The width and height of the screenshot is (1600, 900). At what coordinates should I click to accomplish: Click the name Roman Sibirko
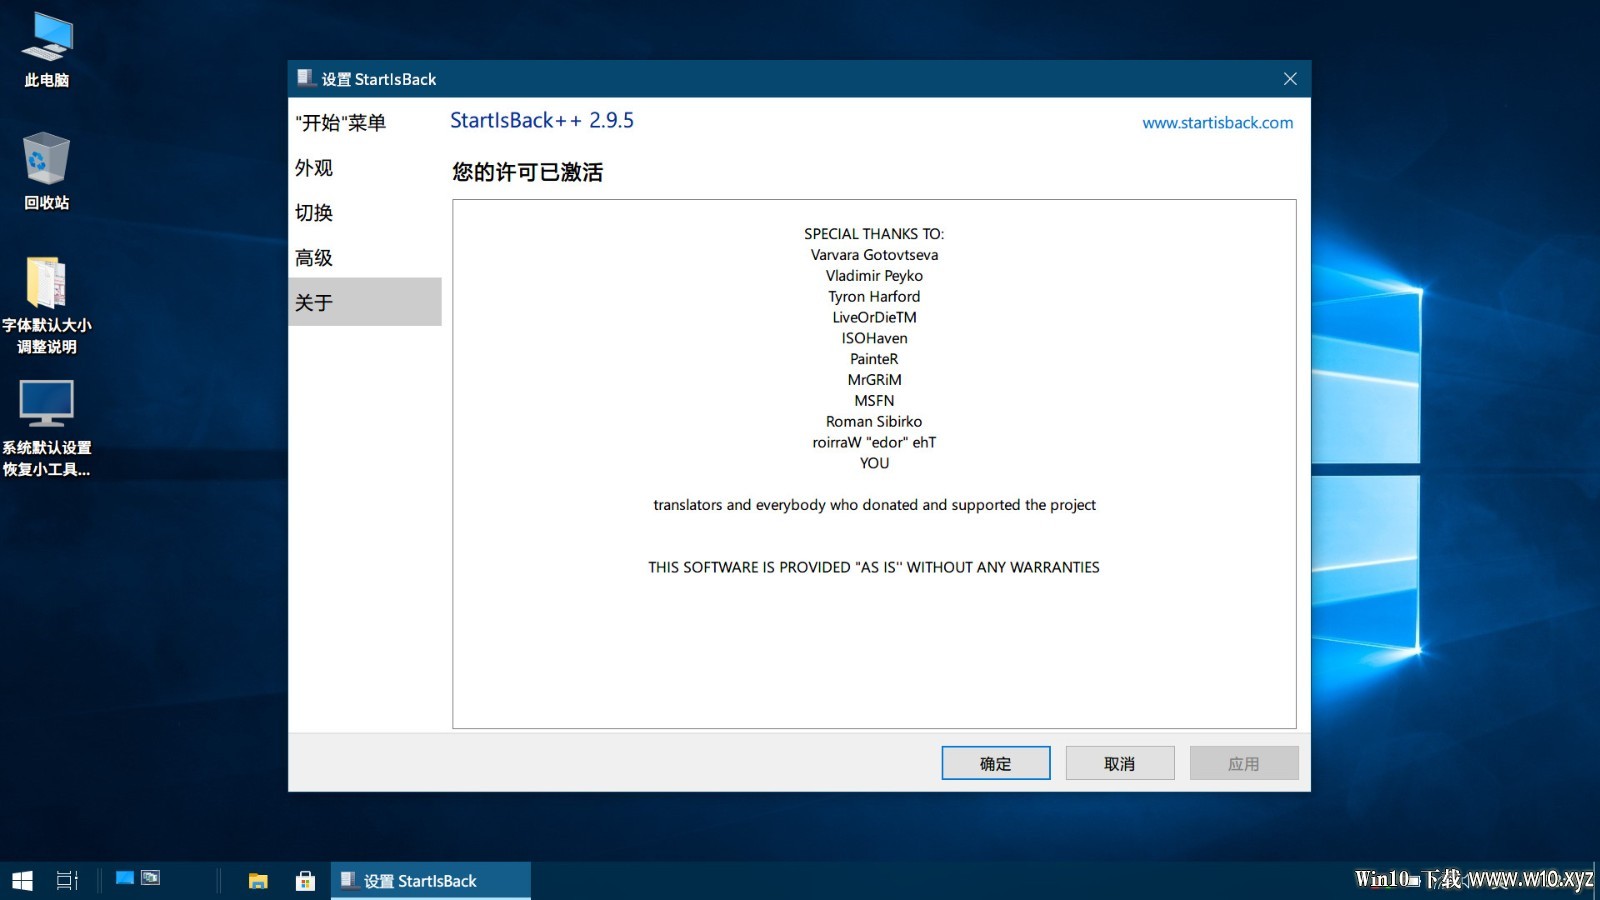point(874,422)
